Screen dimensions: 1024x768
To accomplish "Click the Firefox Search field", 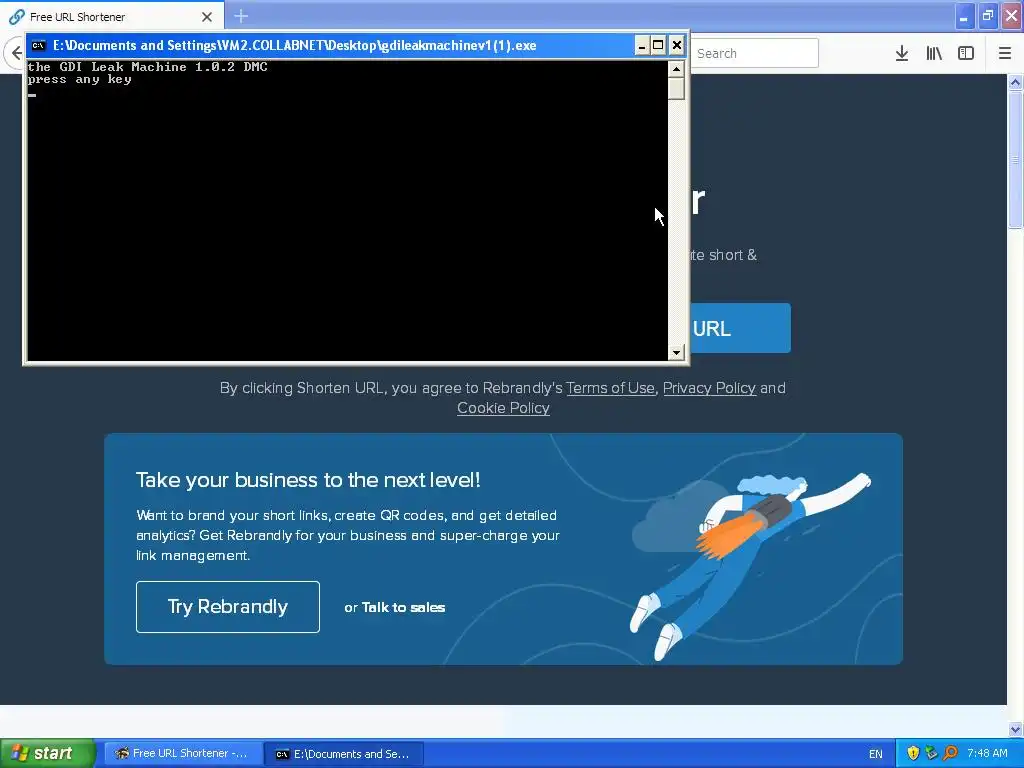I will (x=754, y=54).
